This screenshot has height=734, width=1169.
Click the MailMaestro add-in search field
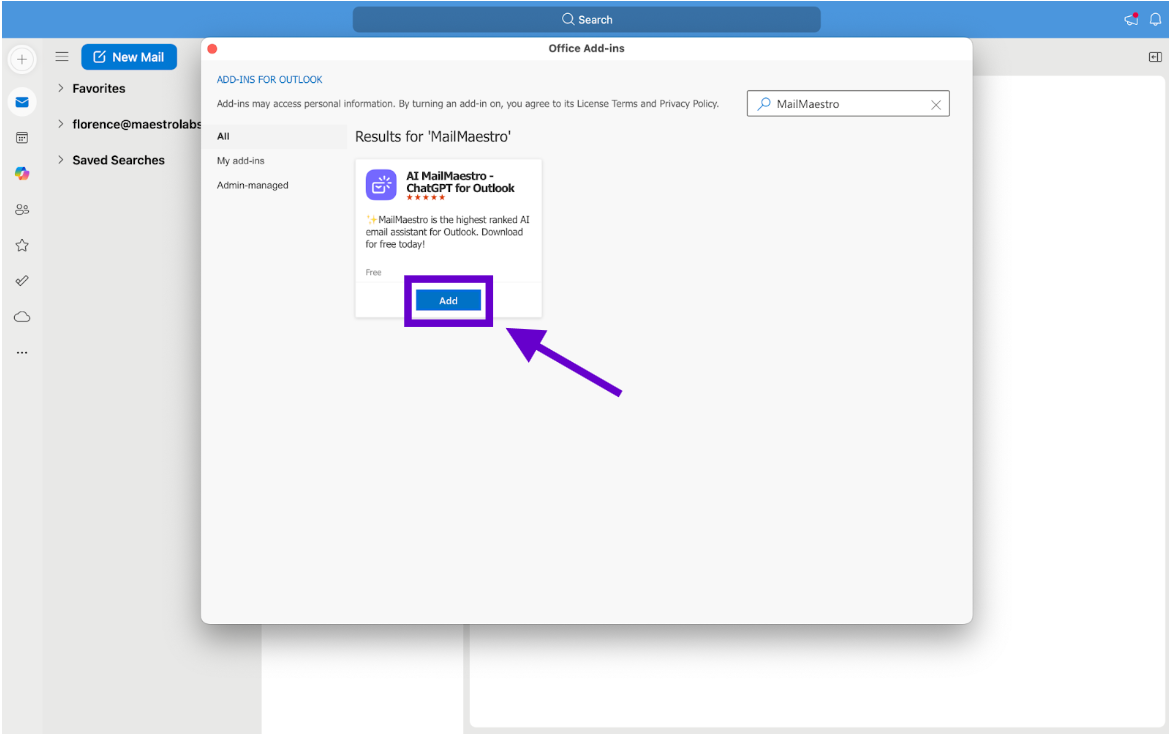pos(848,104)
